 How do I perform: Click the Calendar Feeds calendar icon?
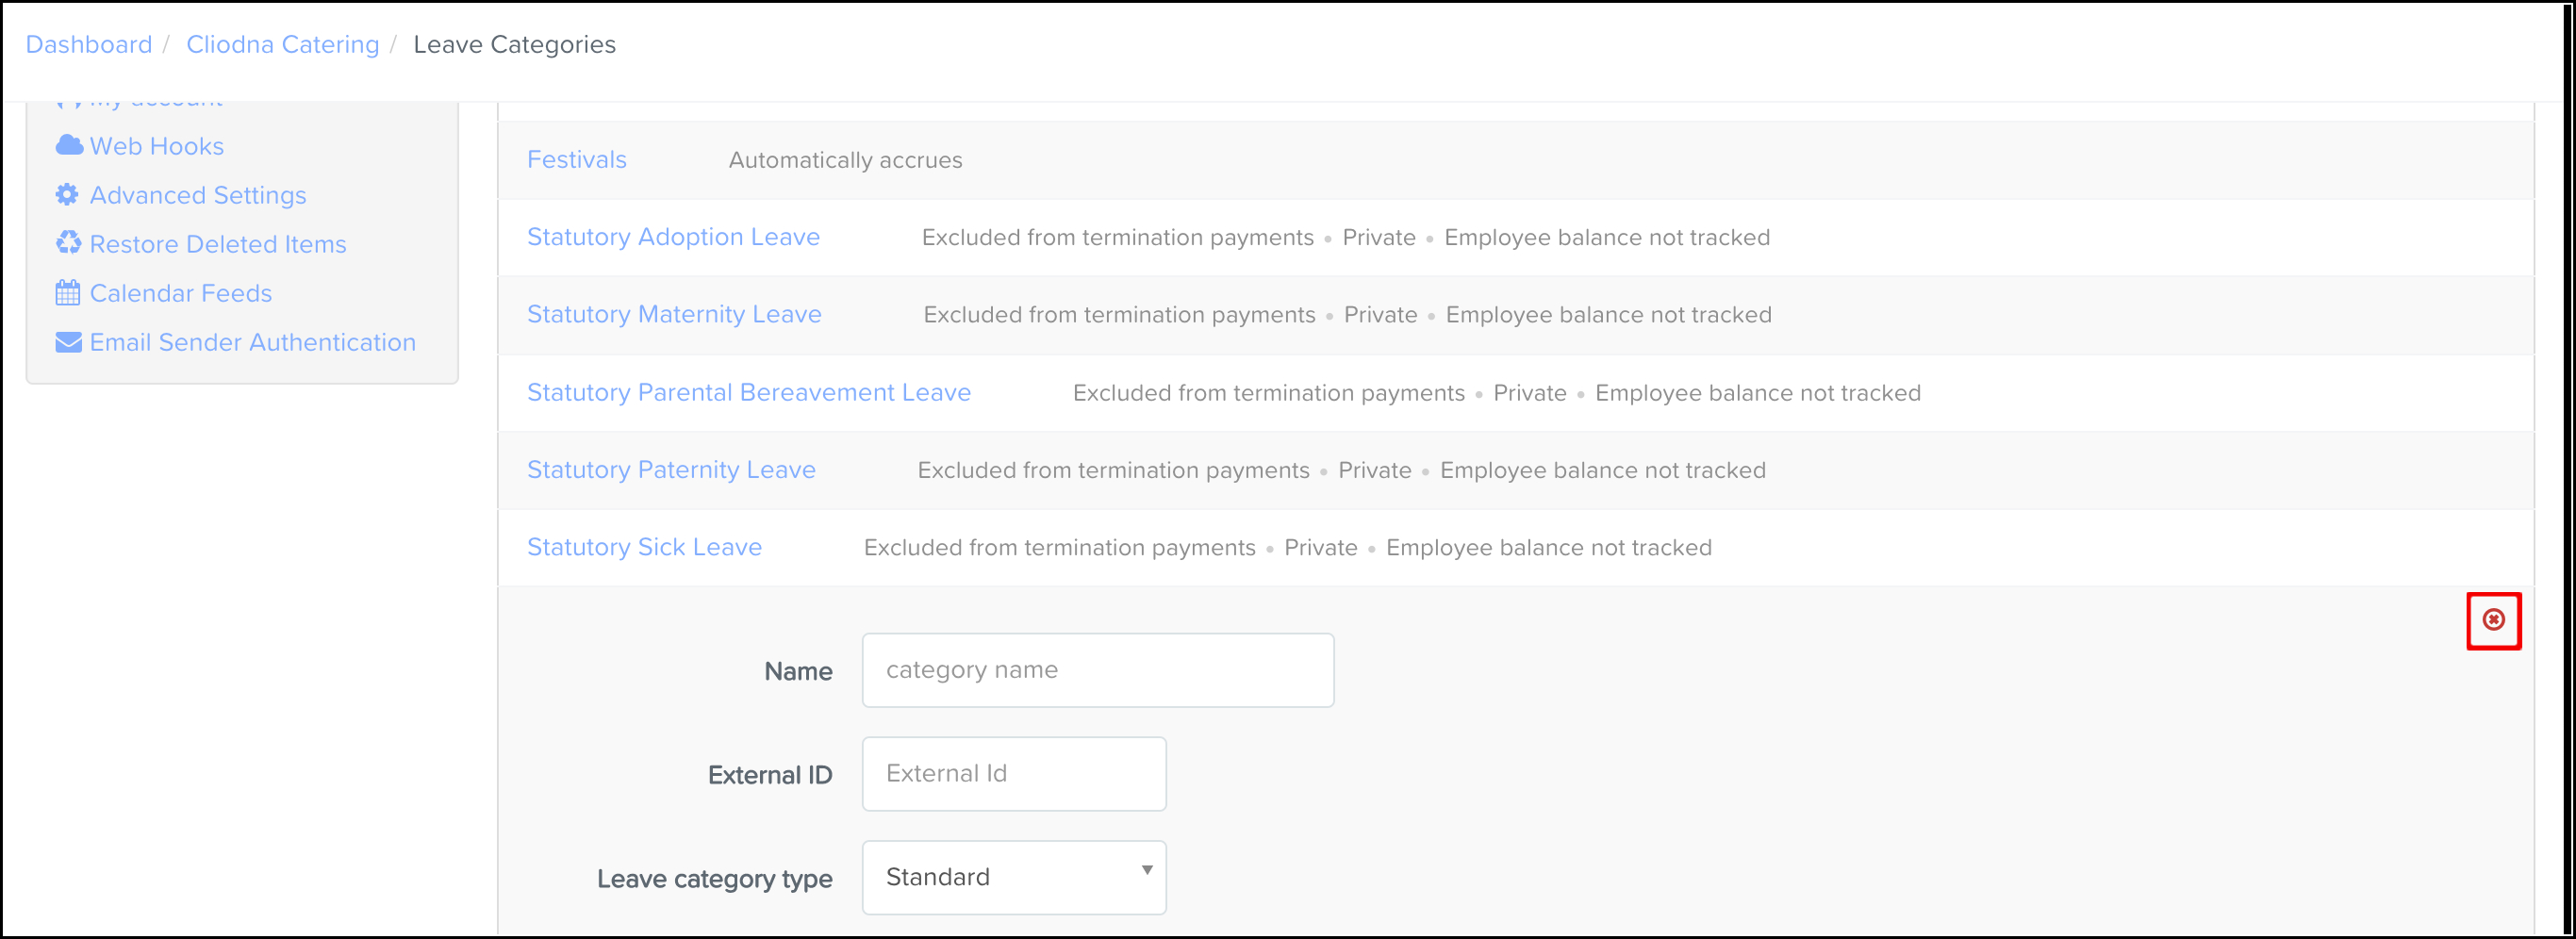coord(68,293)
